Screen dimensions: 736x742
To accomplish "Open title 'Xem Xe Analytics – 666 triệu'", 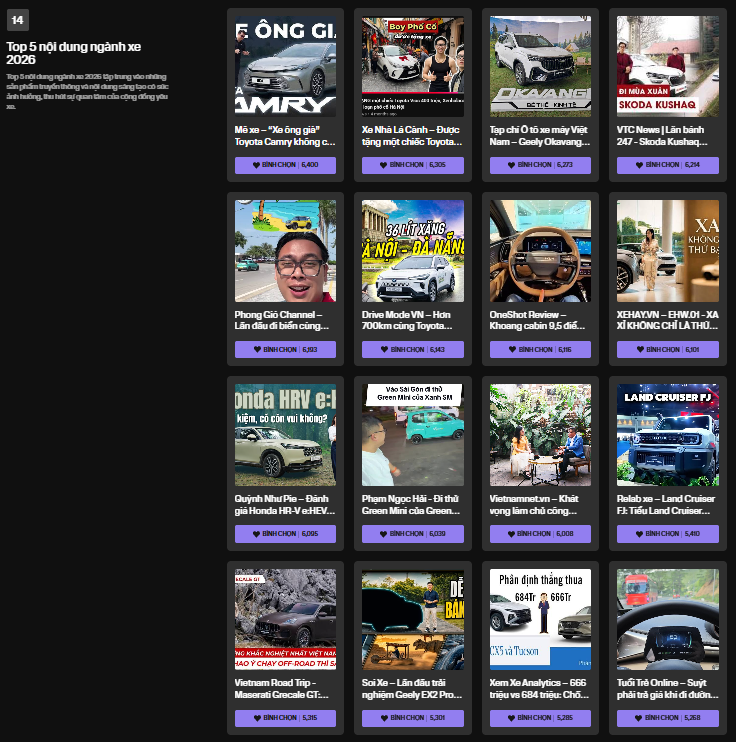I will tap(540, 689).
